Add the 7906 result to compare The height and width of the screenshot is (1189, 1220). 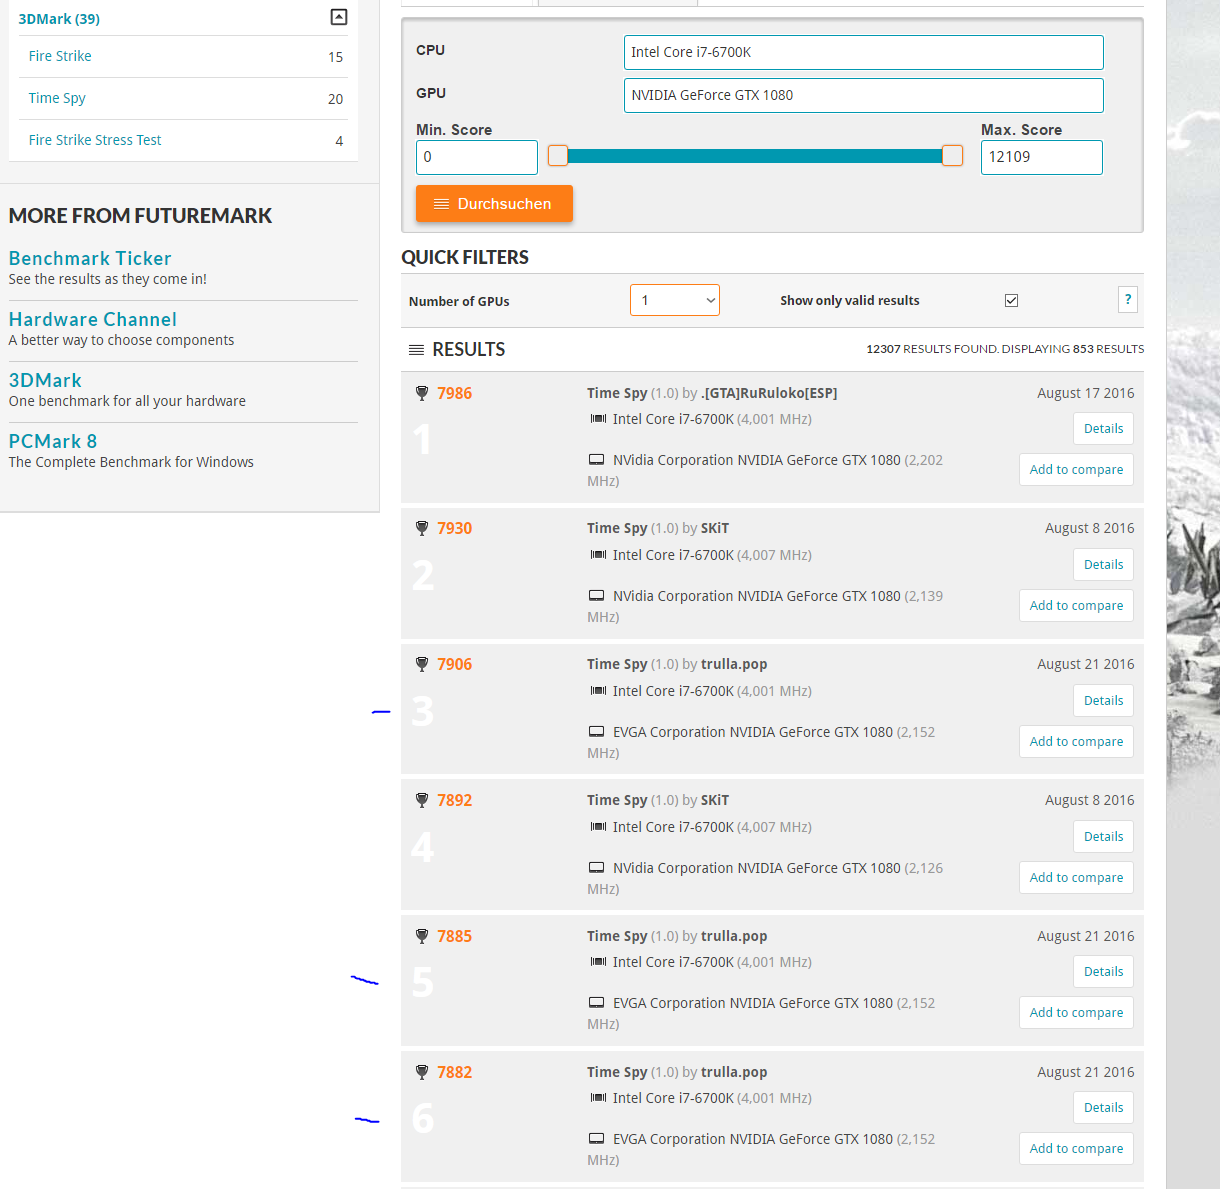[x=1076, y=741]
